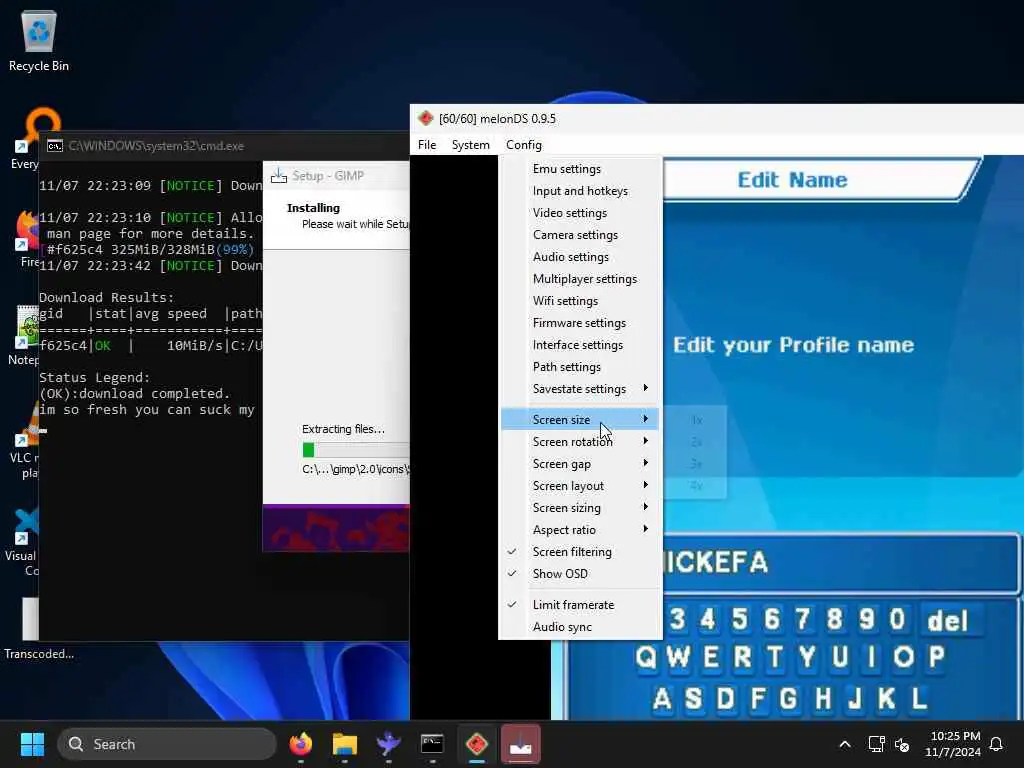Open Wifi settings
Viewport: 1024px width, 768px height.
580,301
